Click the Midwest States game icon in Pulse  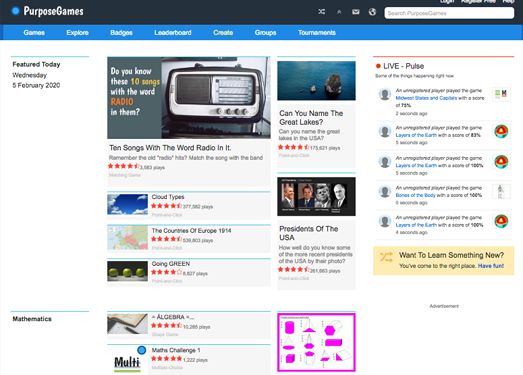(x=501, y=94)
